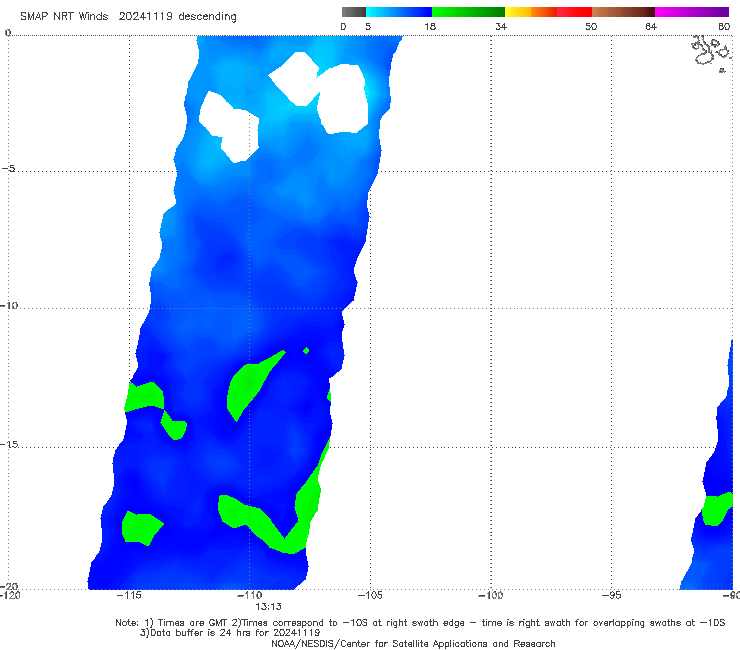Click the green 18–34 colorbar segment
740x650 pixels.
click(x=468, y=12)
